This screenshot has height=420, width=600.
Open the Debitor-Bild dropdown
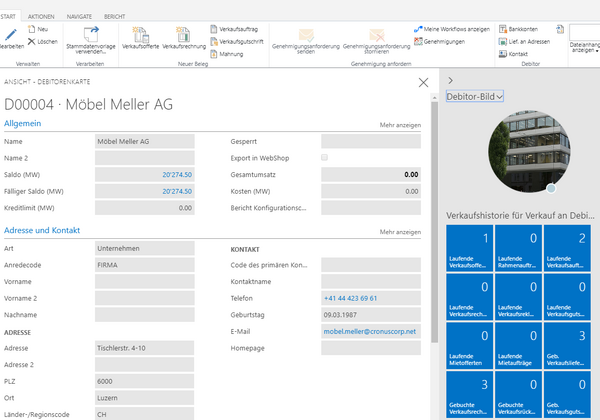tap(474, 96)
